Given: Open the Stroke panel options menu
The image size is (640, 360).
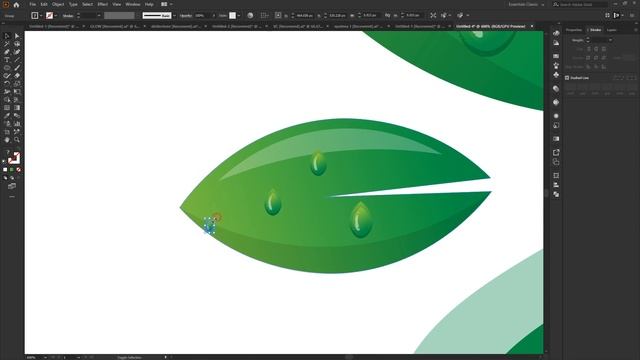Looking at the screenshot, I should tap(636, 30).
